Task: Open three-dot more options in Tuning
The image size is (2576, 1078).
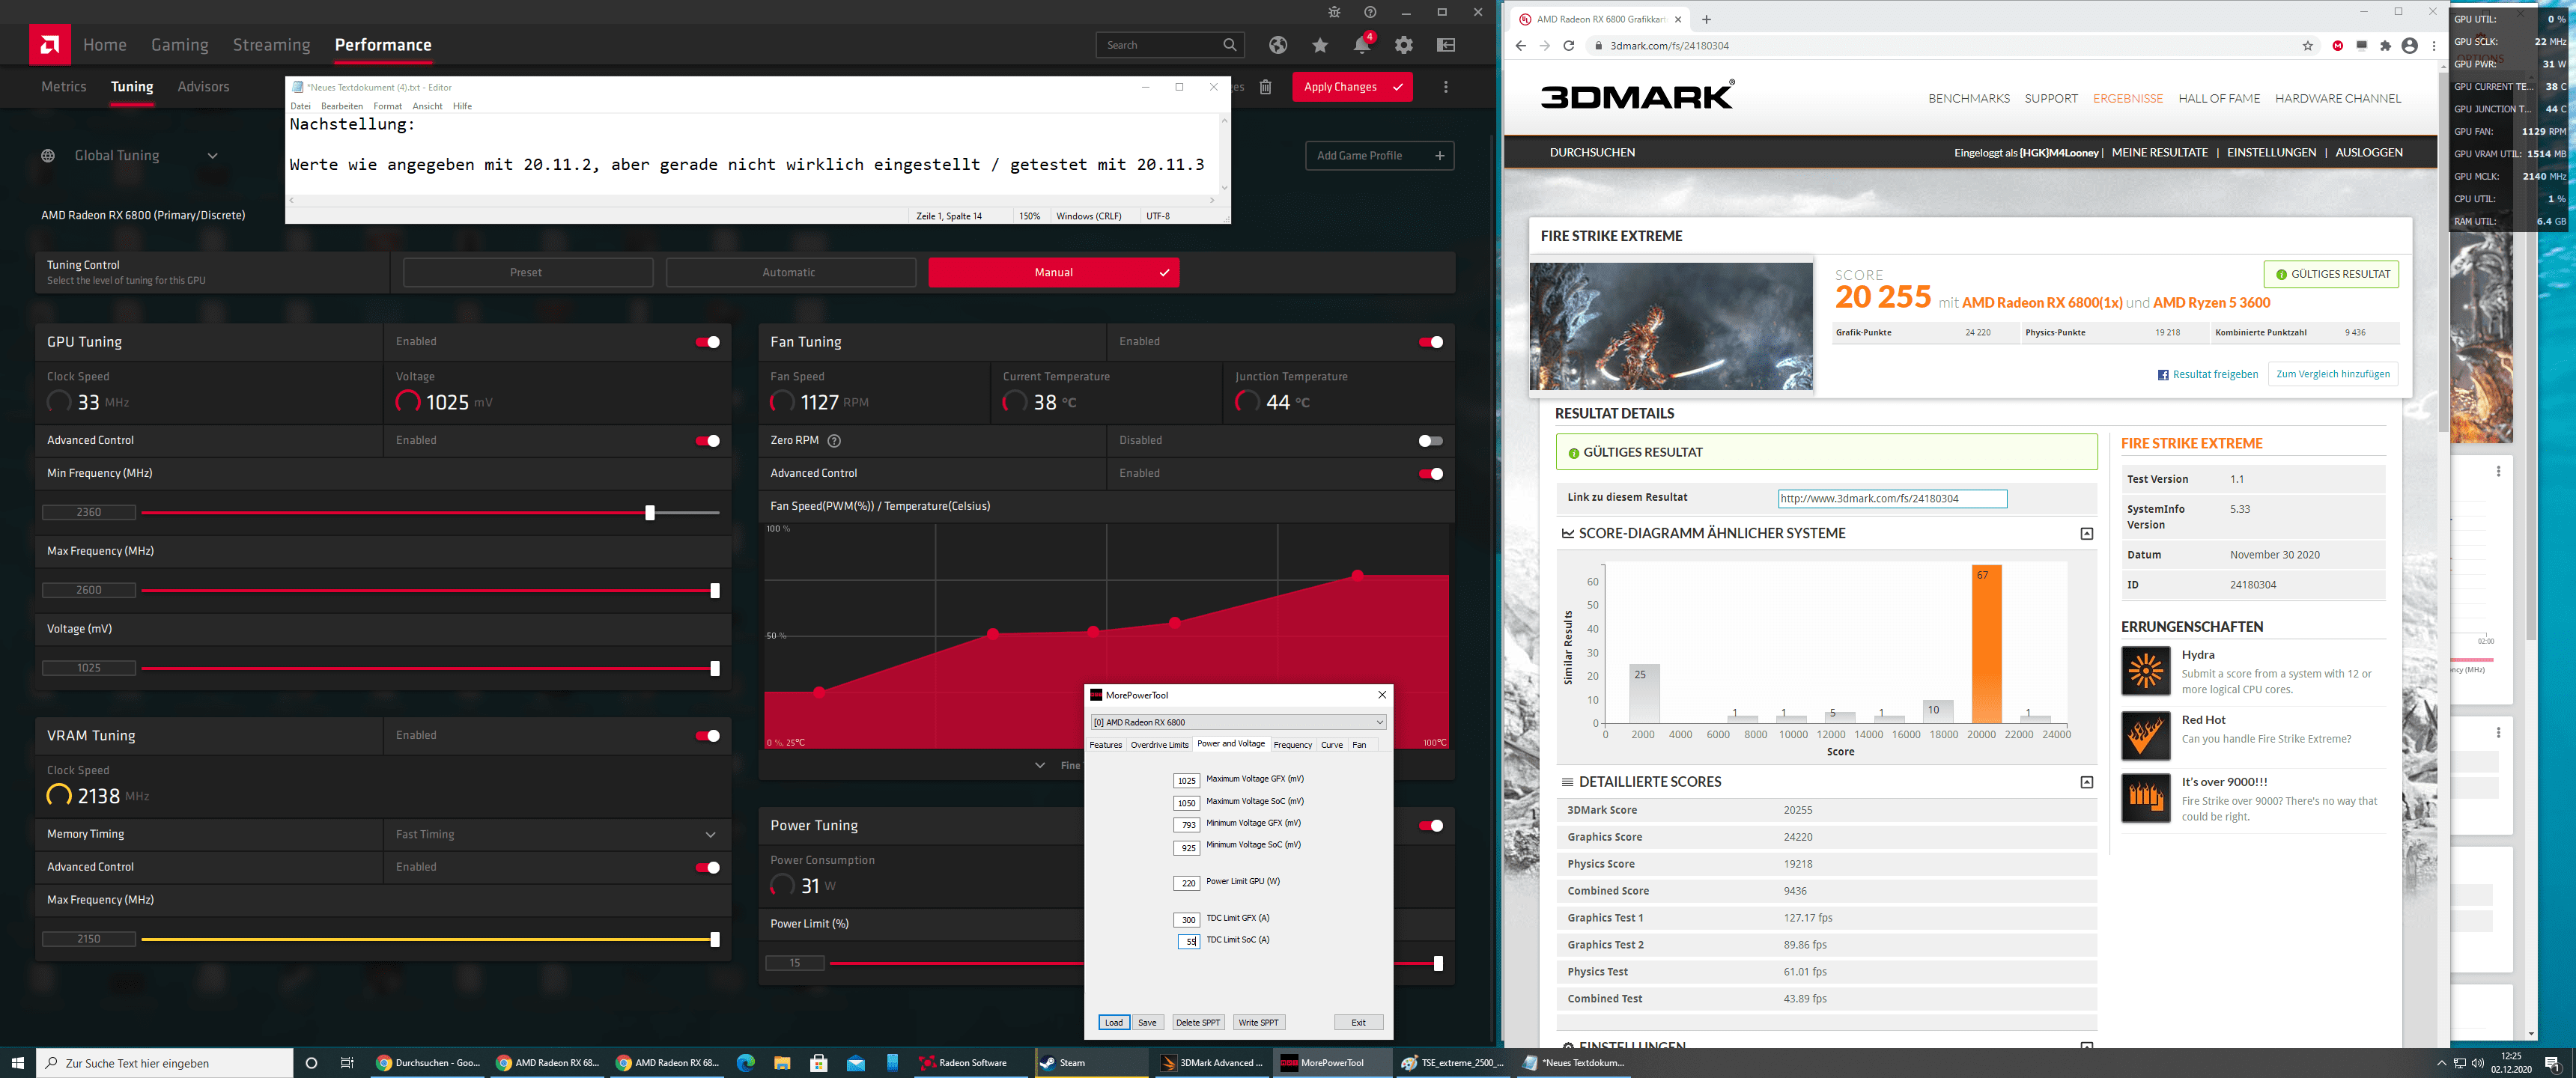Action: (1445, 87)
